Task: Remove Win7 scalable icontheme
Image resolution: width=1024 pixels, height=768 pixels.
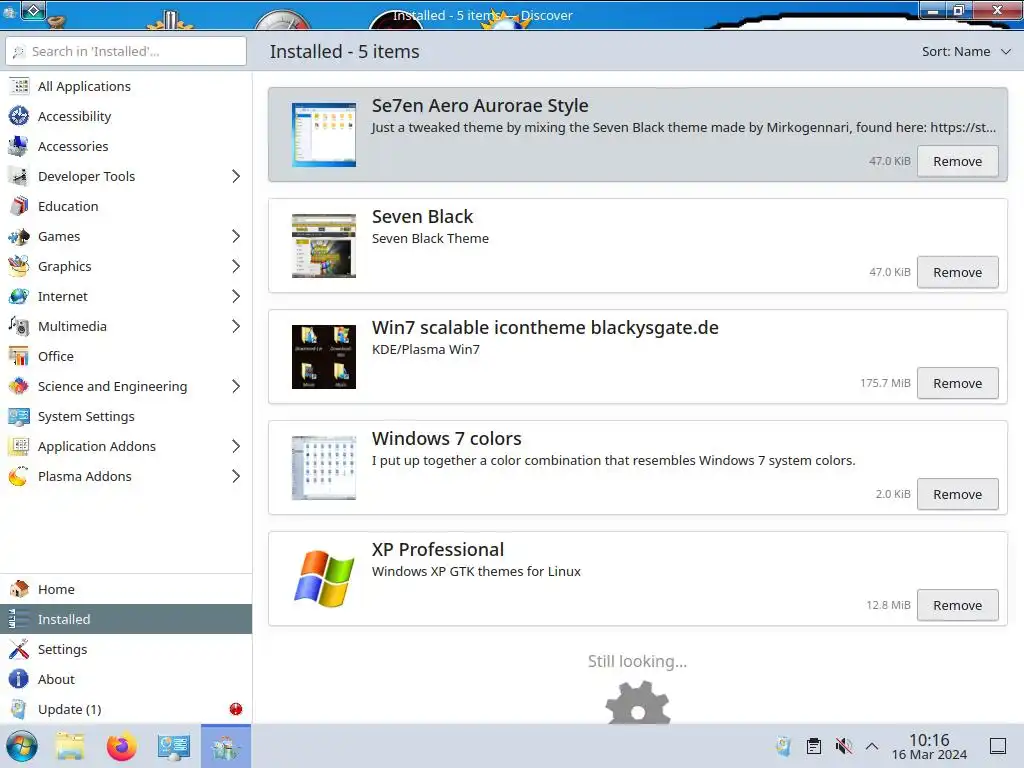Action: click(x=957, y=383)
